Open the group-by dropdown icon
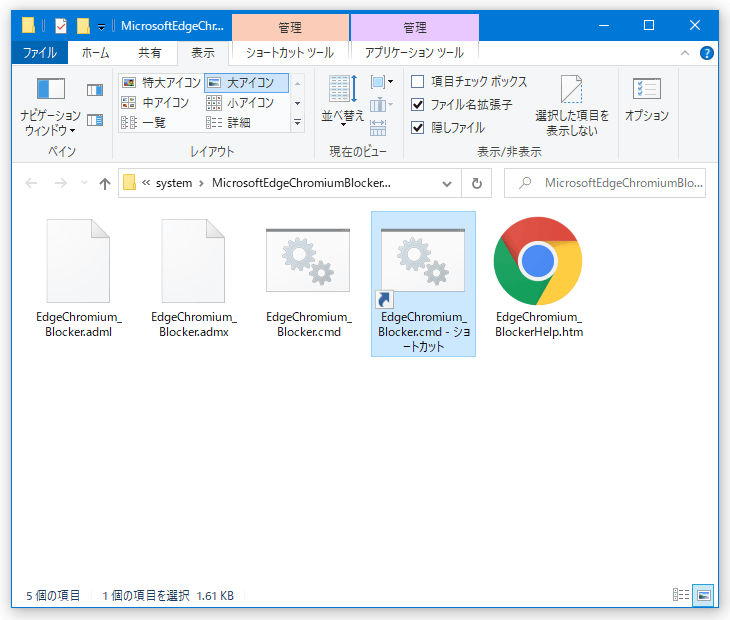The width and height of the screenshot is (730, 620). pos(382,82)
